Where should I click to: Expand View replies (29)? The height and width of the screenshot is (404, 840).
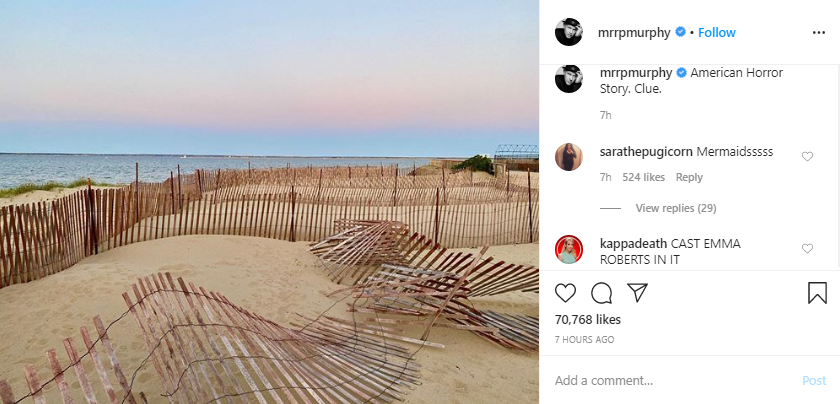coord(676,208)
